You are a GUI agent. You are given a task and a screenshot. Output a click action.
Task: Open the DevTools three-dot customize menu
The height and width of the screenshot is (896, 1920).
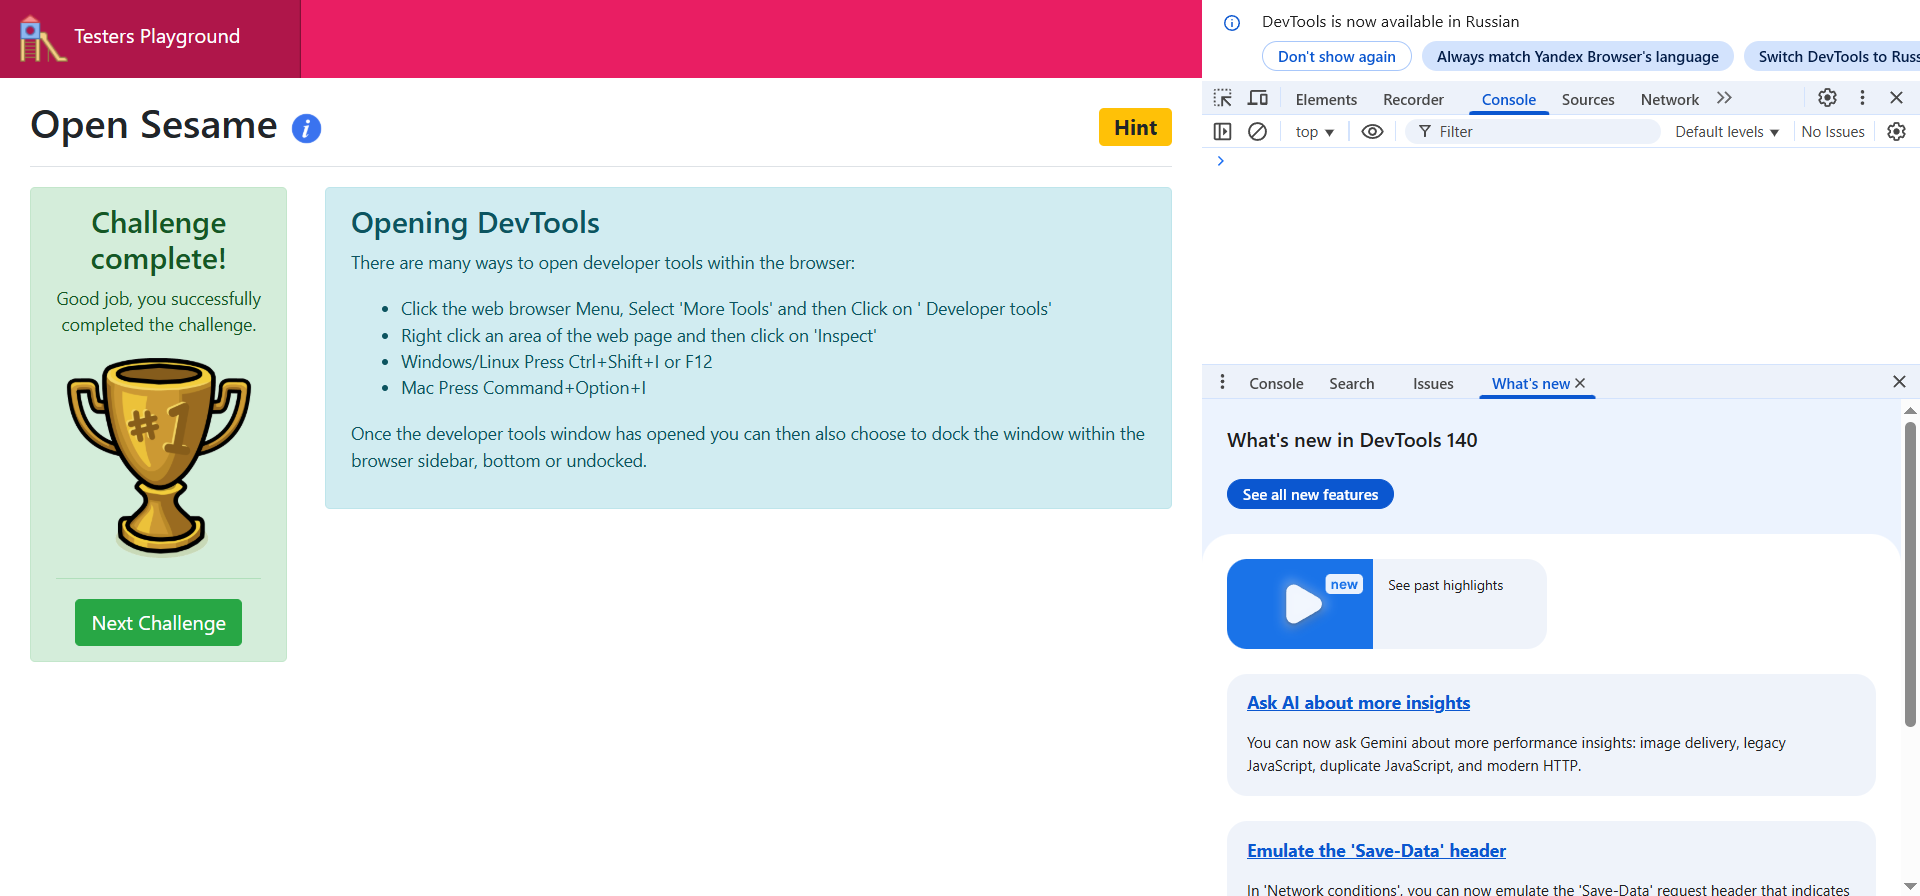pos(1862,97)
